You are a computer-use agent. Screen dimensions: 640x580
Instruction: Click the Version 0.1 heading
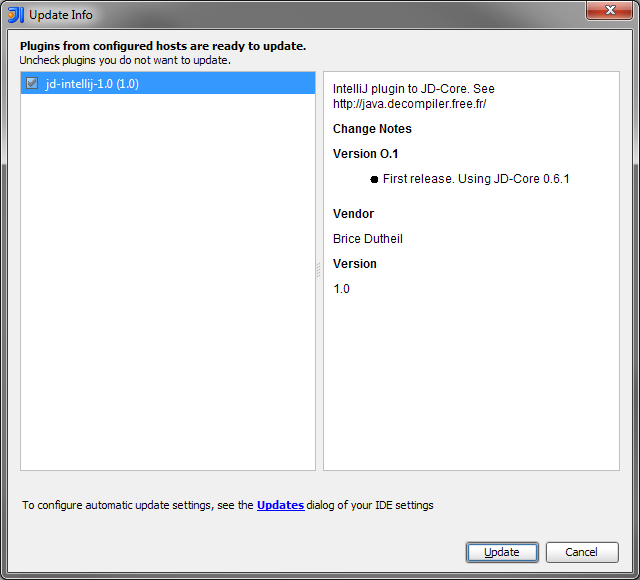tap(365, 154)
